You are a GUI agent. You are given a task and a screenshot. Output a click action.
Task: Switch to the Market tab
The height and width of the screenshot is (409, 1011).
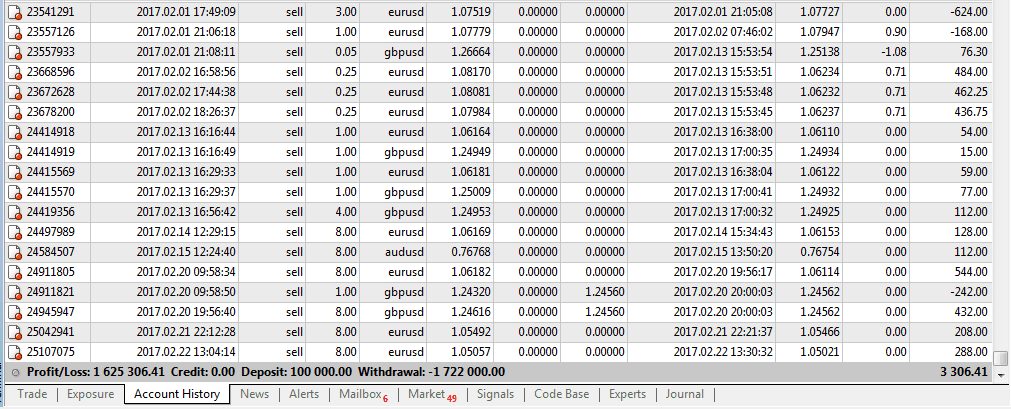tap(432, 394)
